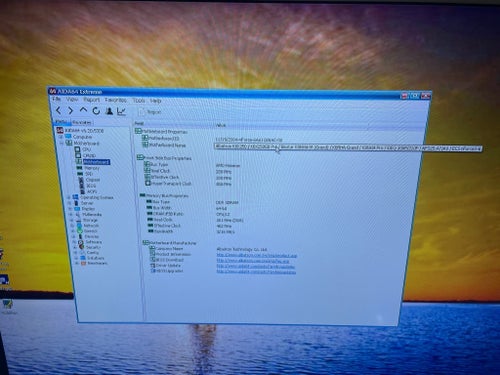Select highlighted Motherboard child item in tree

tap(96, 162)
